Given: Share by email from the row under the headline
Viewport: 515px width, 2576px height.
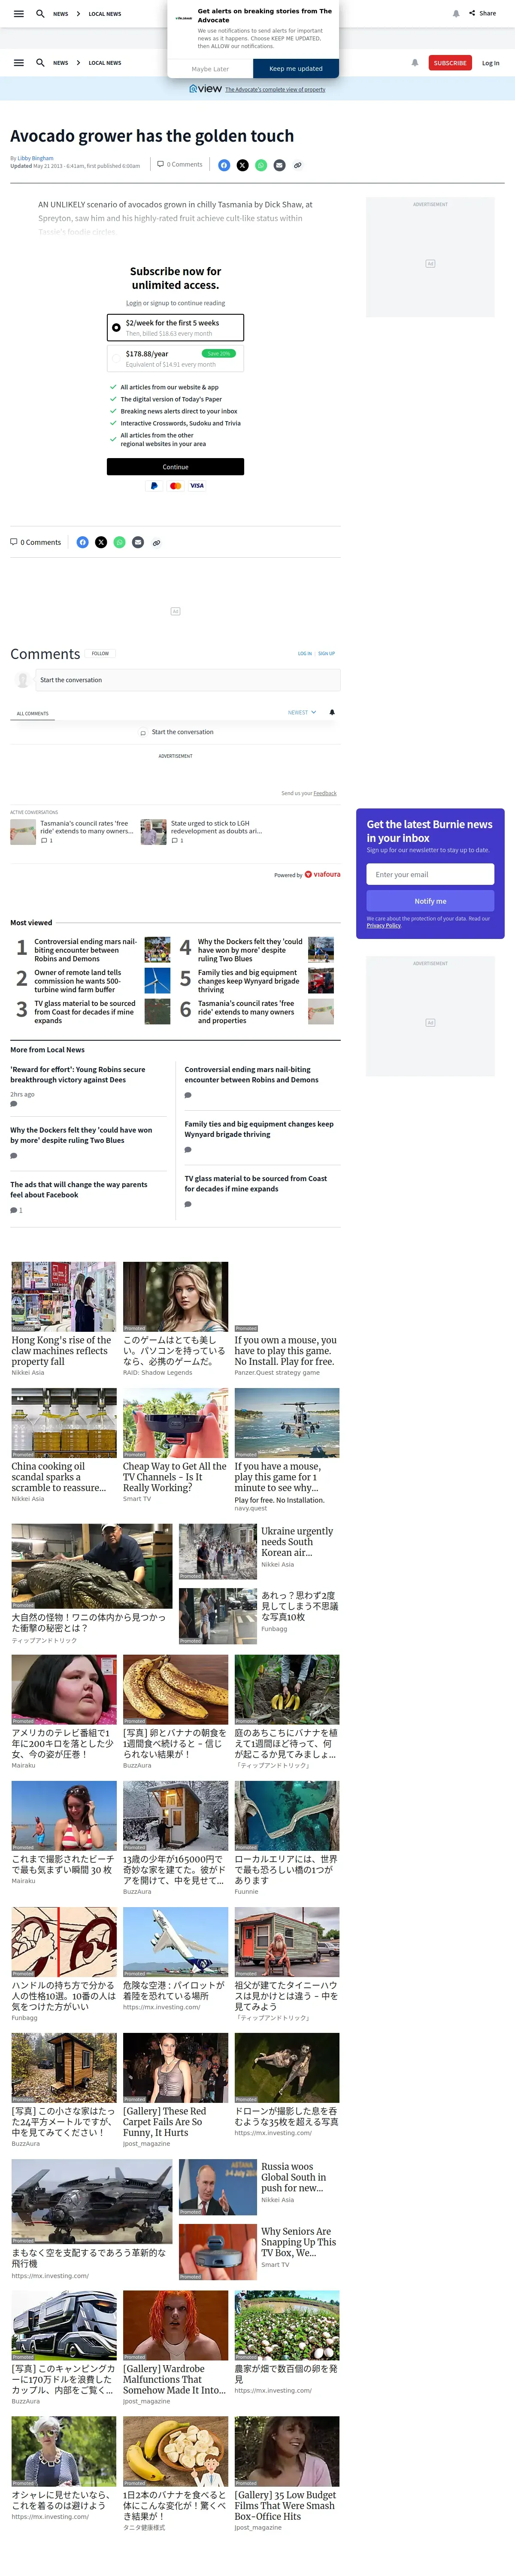Looking at the screenshot, I should (279, 165).
